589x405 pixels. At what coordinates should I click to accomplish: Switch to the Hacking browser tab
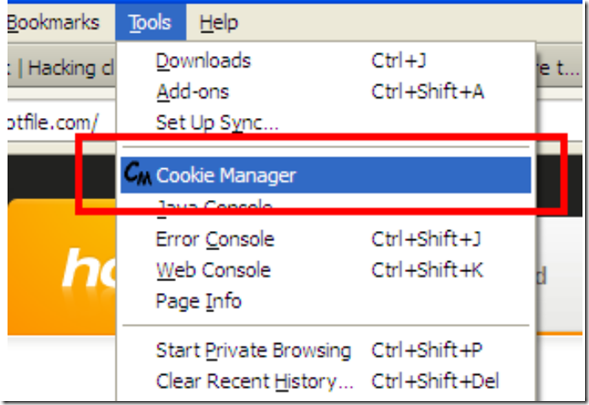[x=61, y=68]
